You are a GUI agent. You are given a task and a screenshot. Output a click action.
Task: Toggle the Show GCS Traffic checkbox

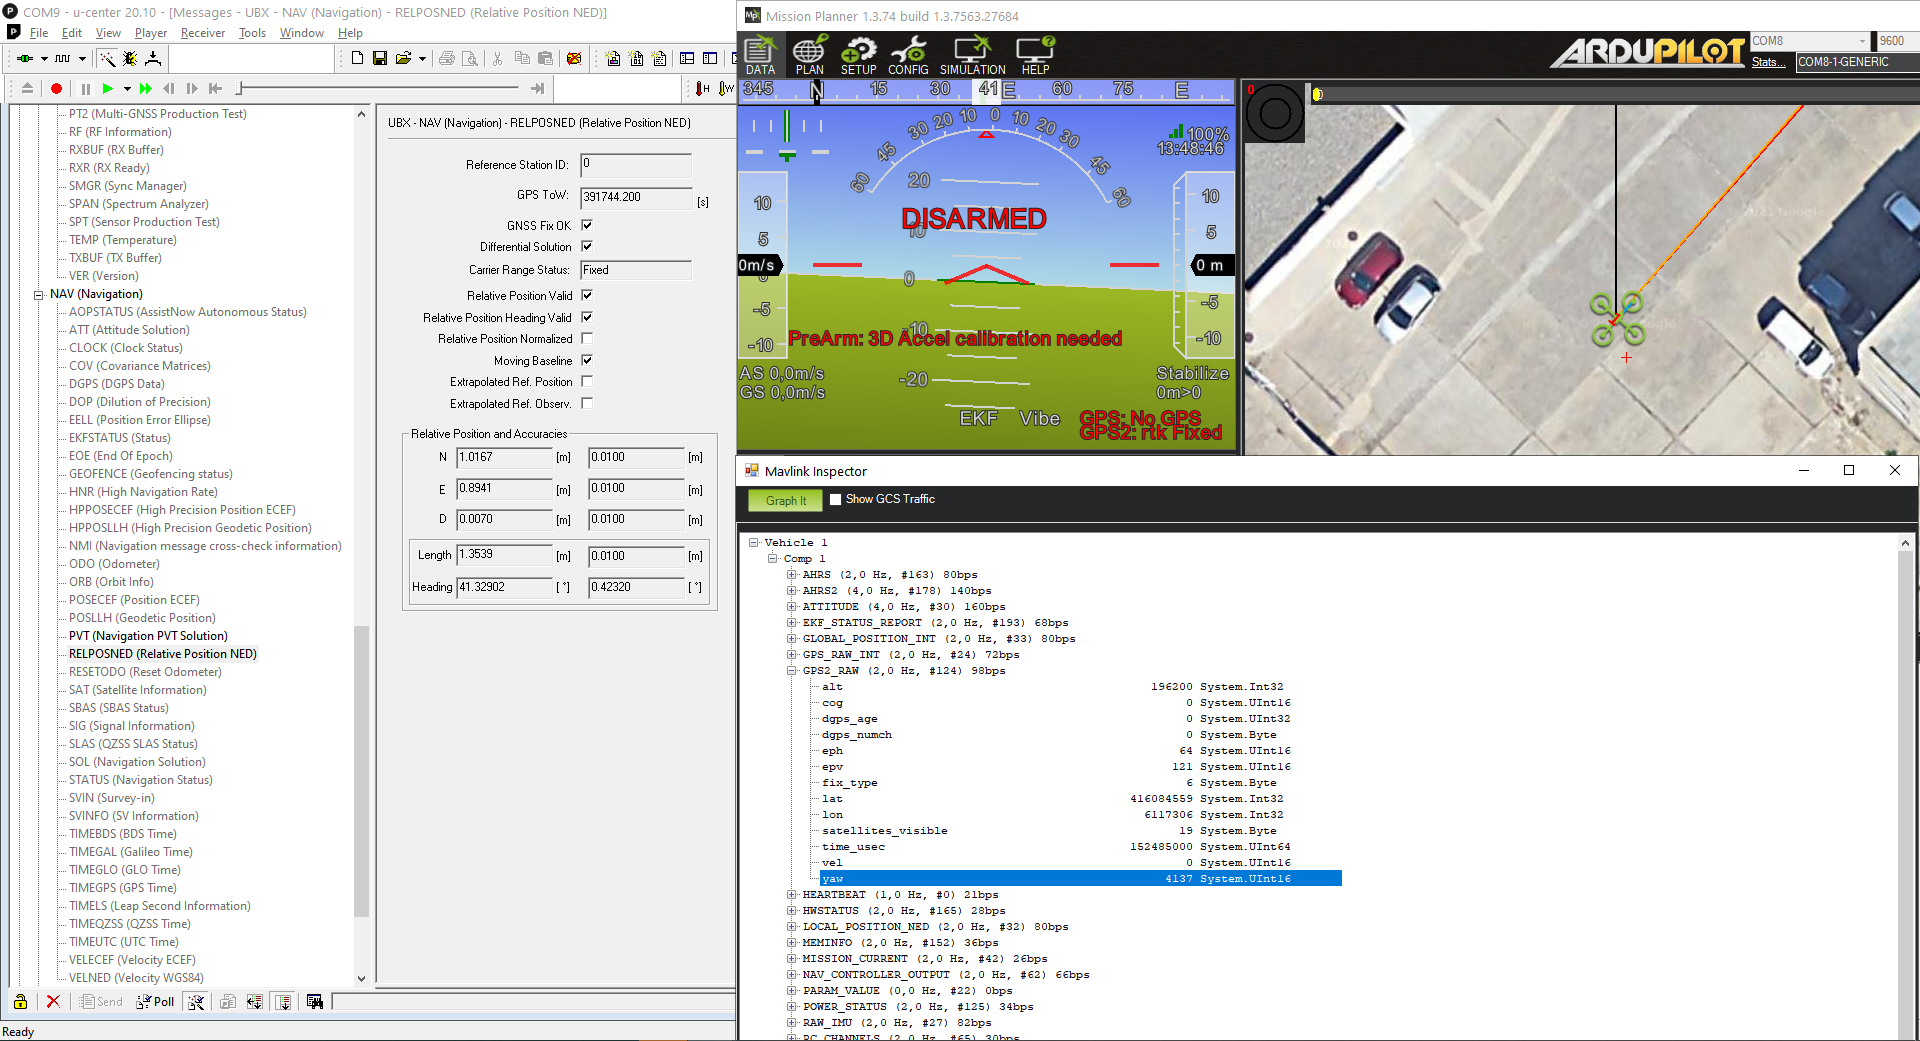coord(836,499)
